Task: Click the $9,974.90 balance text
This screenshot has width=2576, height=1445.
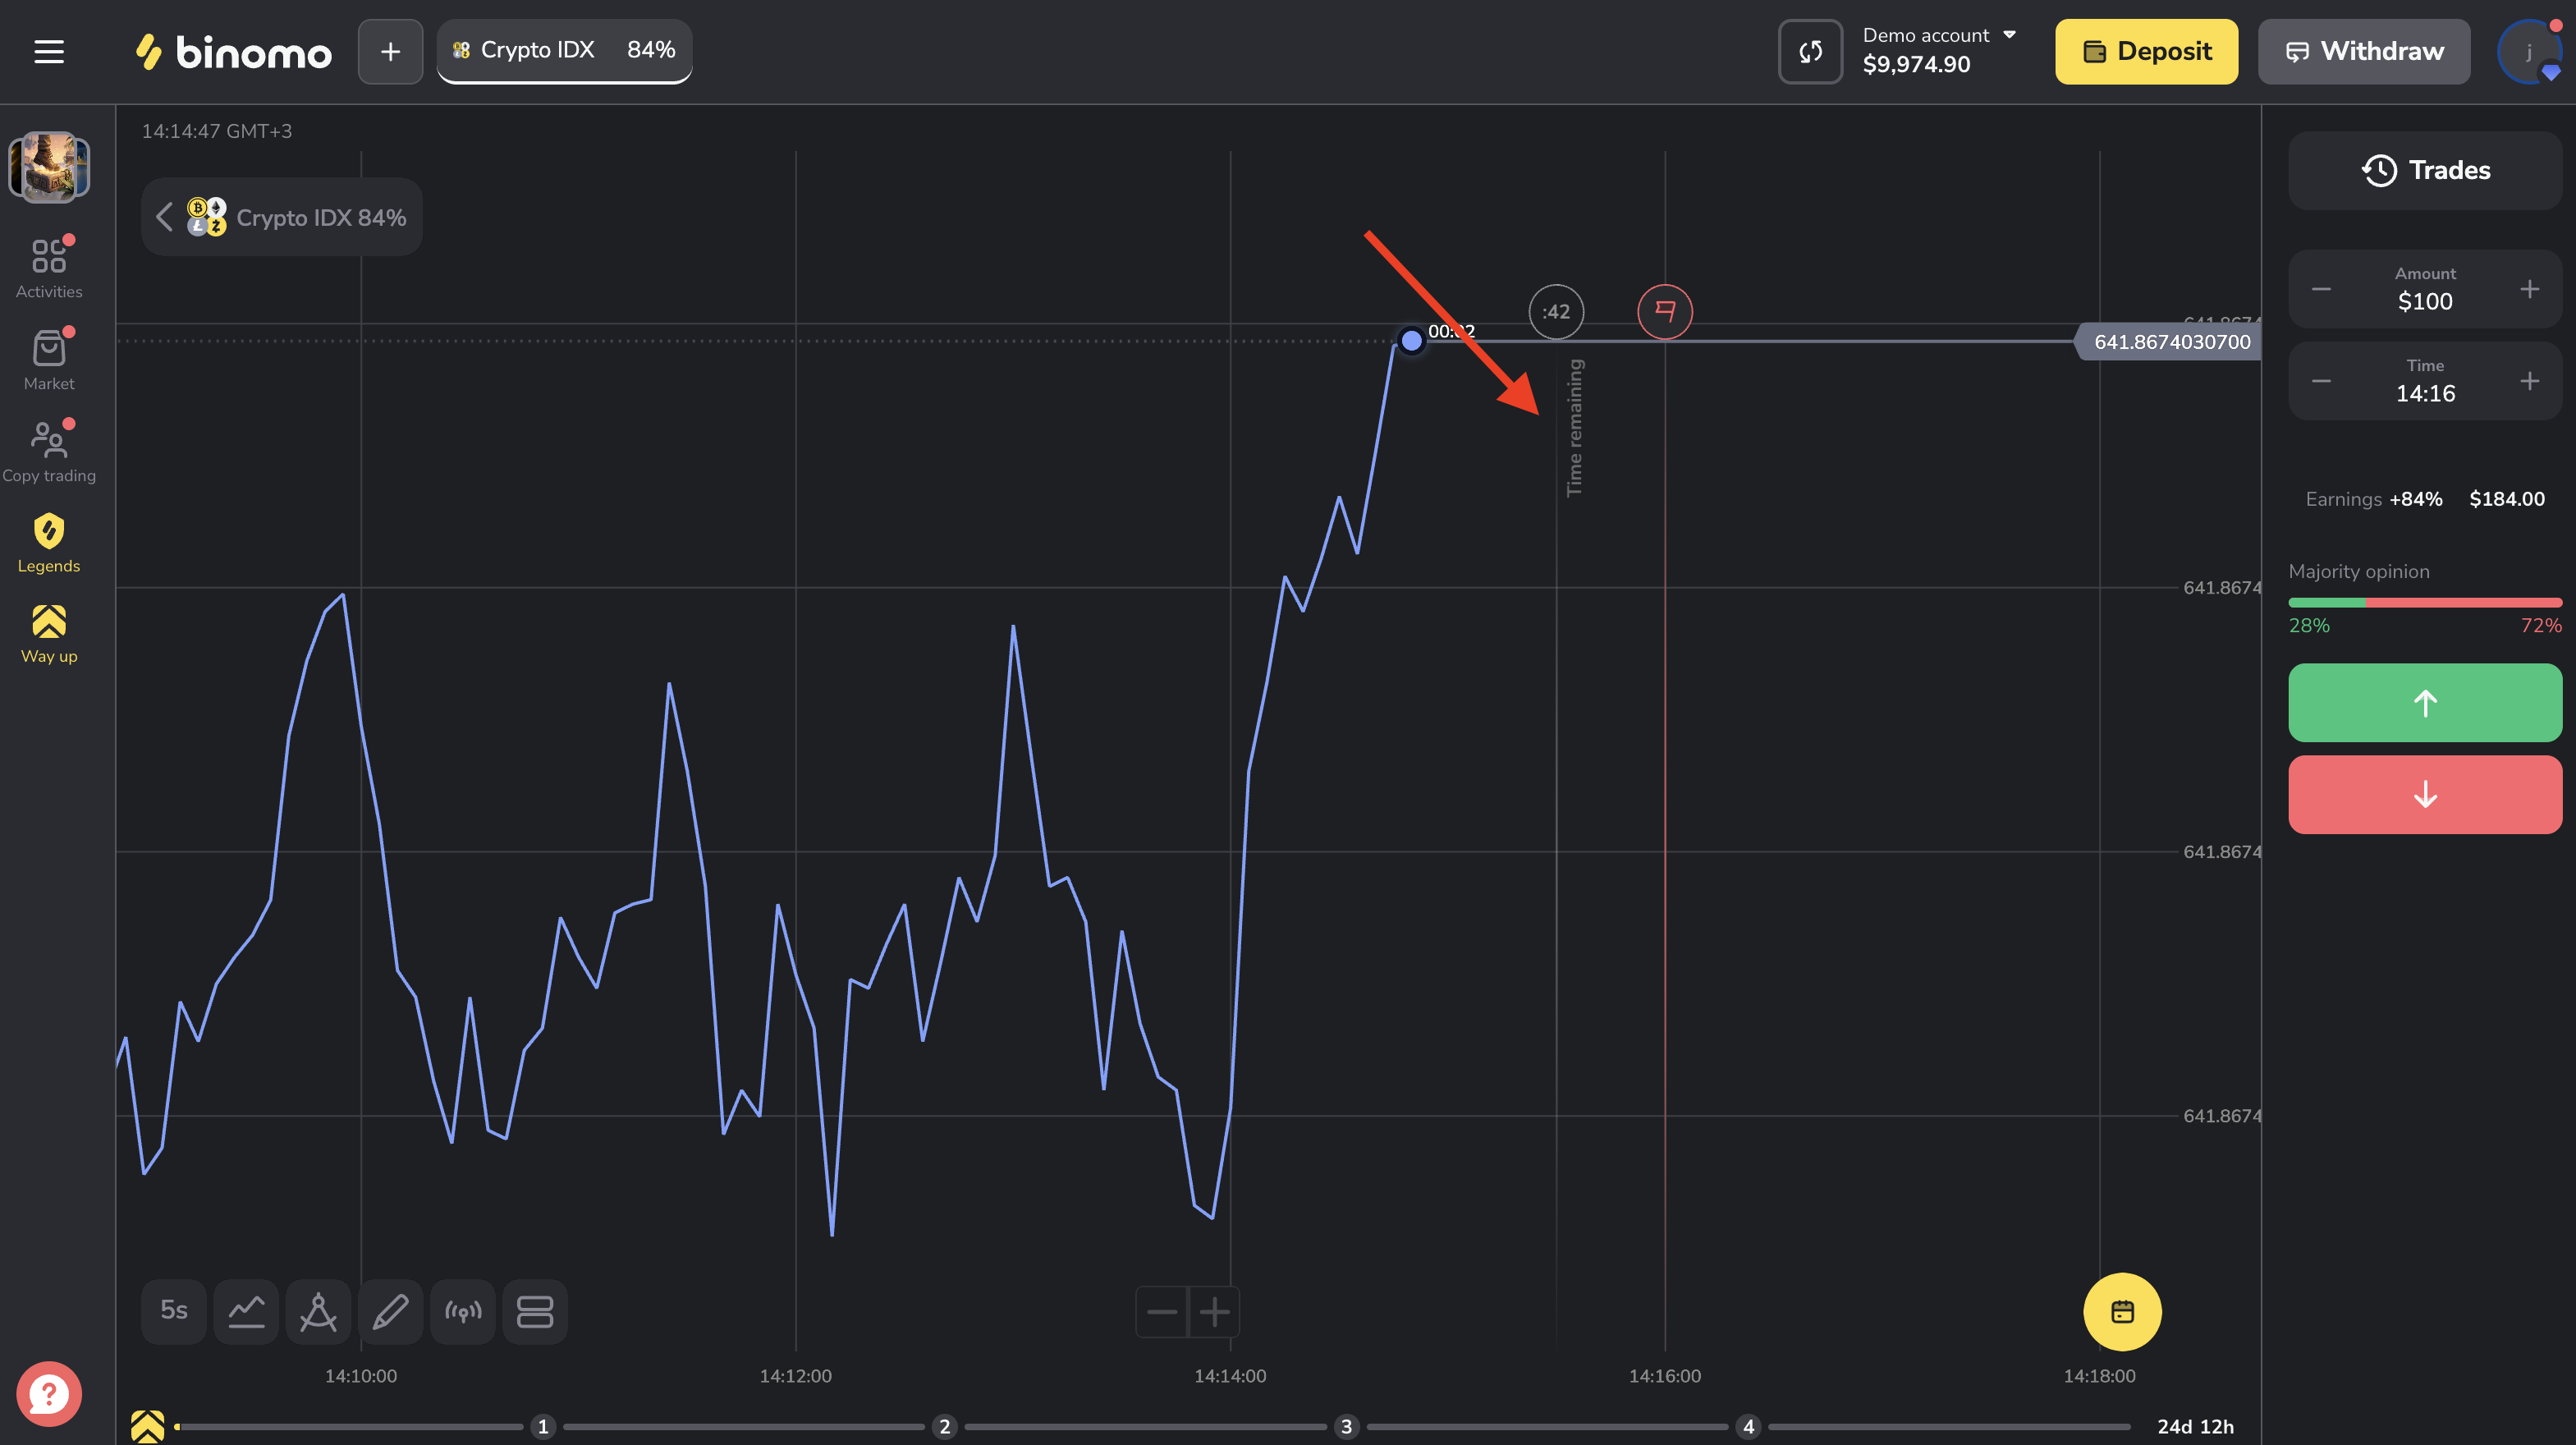Action: click(x=1916, y=64)
